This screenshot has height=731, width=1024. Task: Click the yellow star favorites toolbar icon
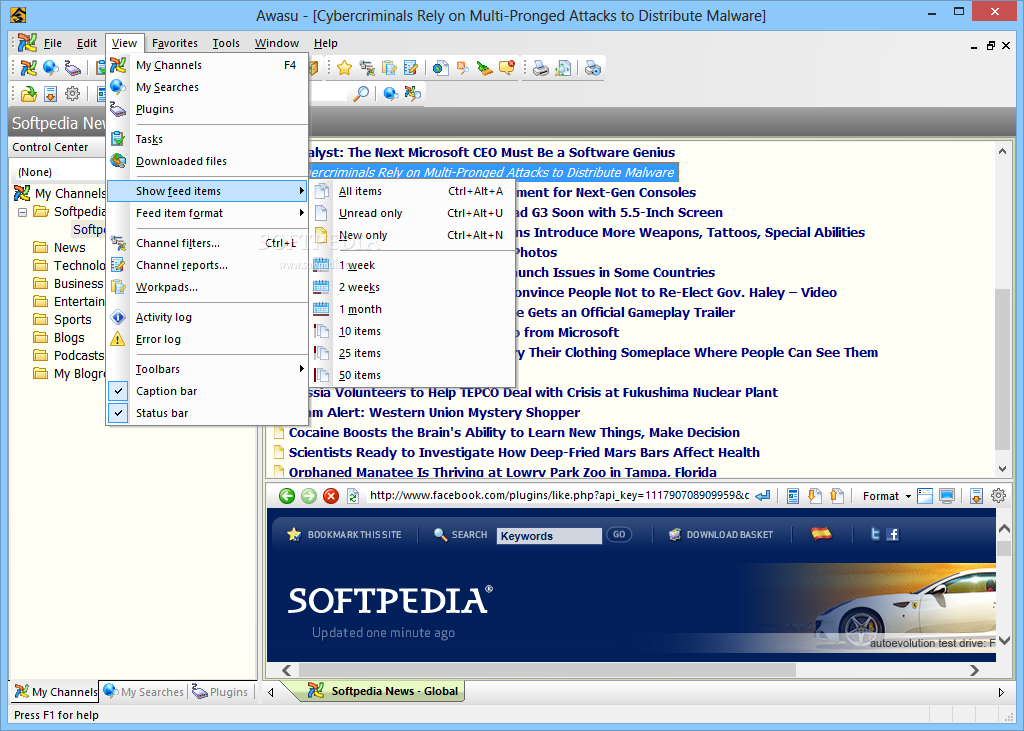tap(345, 67)
